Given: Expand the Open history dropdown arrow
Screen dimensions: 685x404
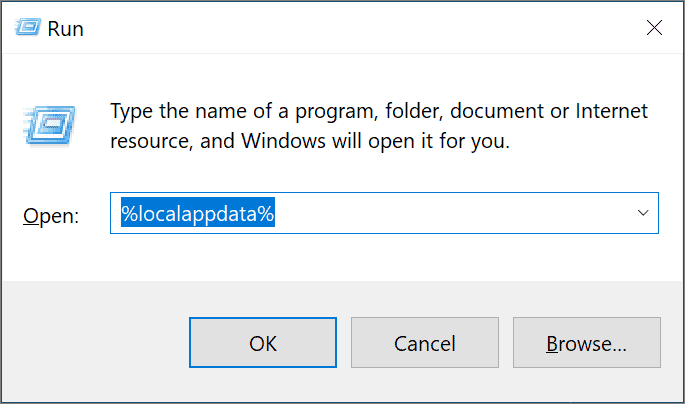Looking at the screenshot, I should pyautogui.click(x=643, y=213).
